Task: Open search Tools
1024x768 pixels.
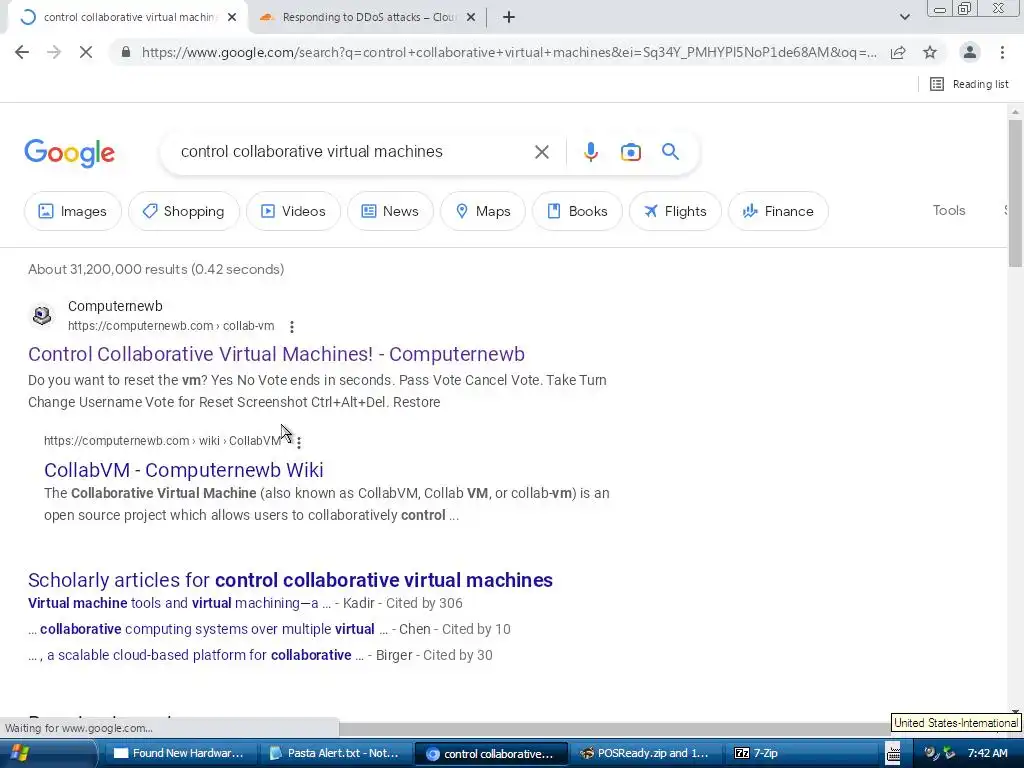Action: (948, 210)
